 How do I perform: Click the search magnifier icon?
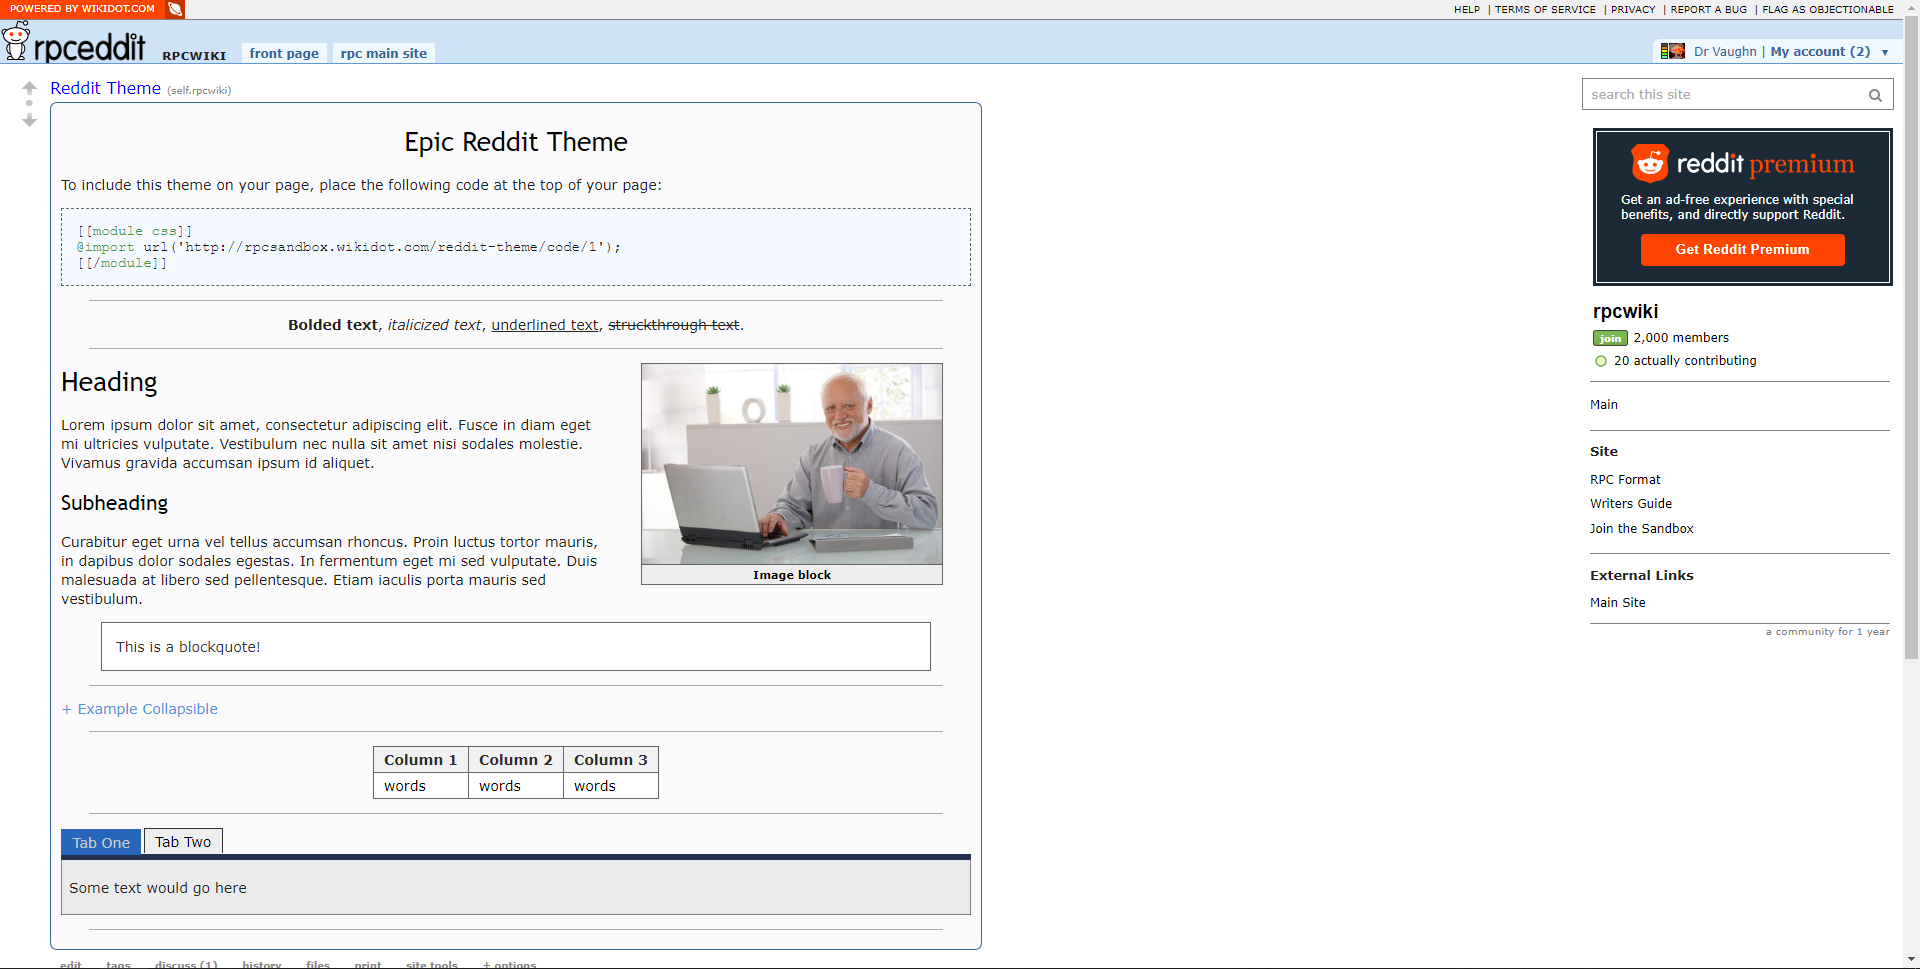[1875, 95]
